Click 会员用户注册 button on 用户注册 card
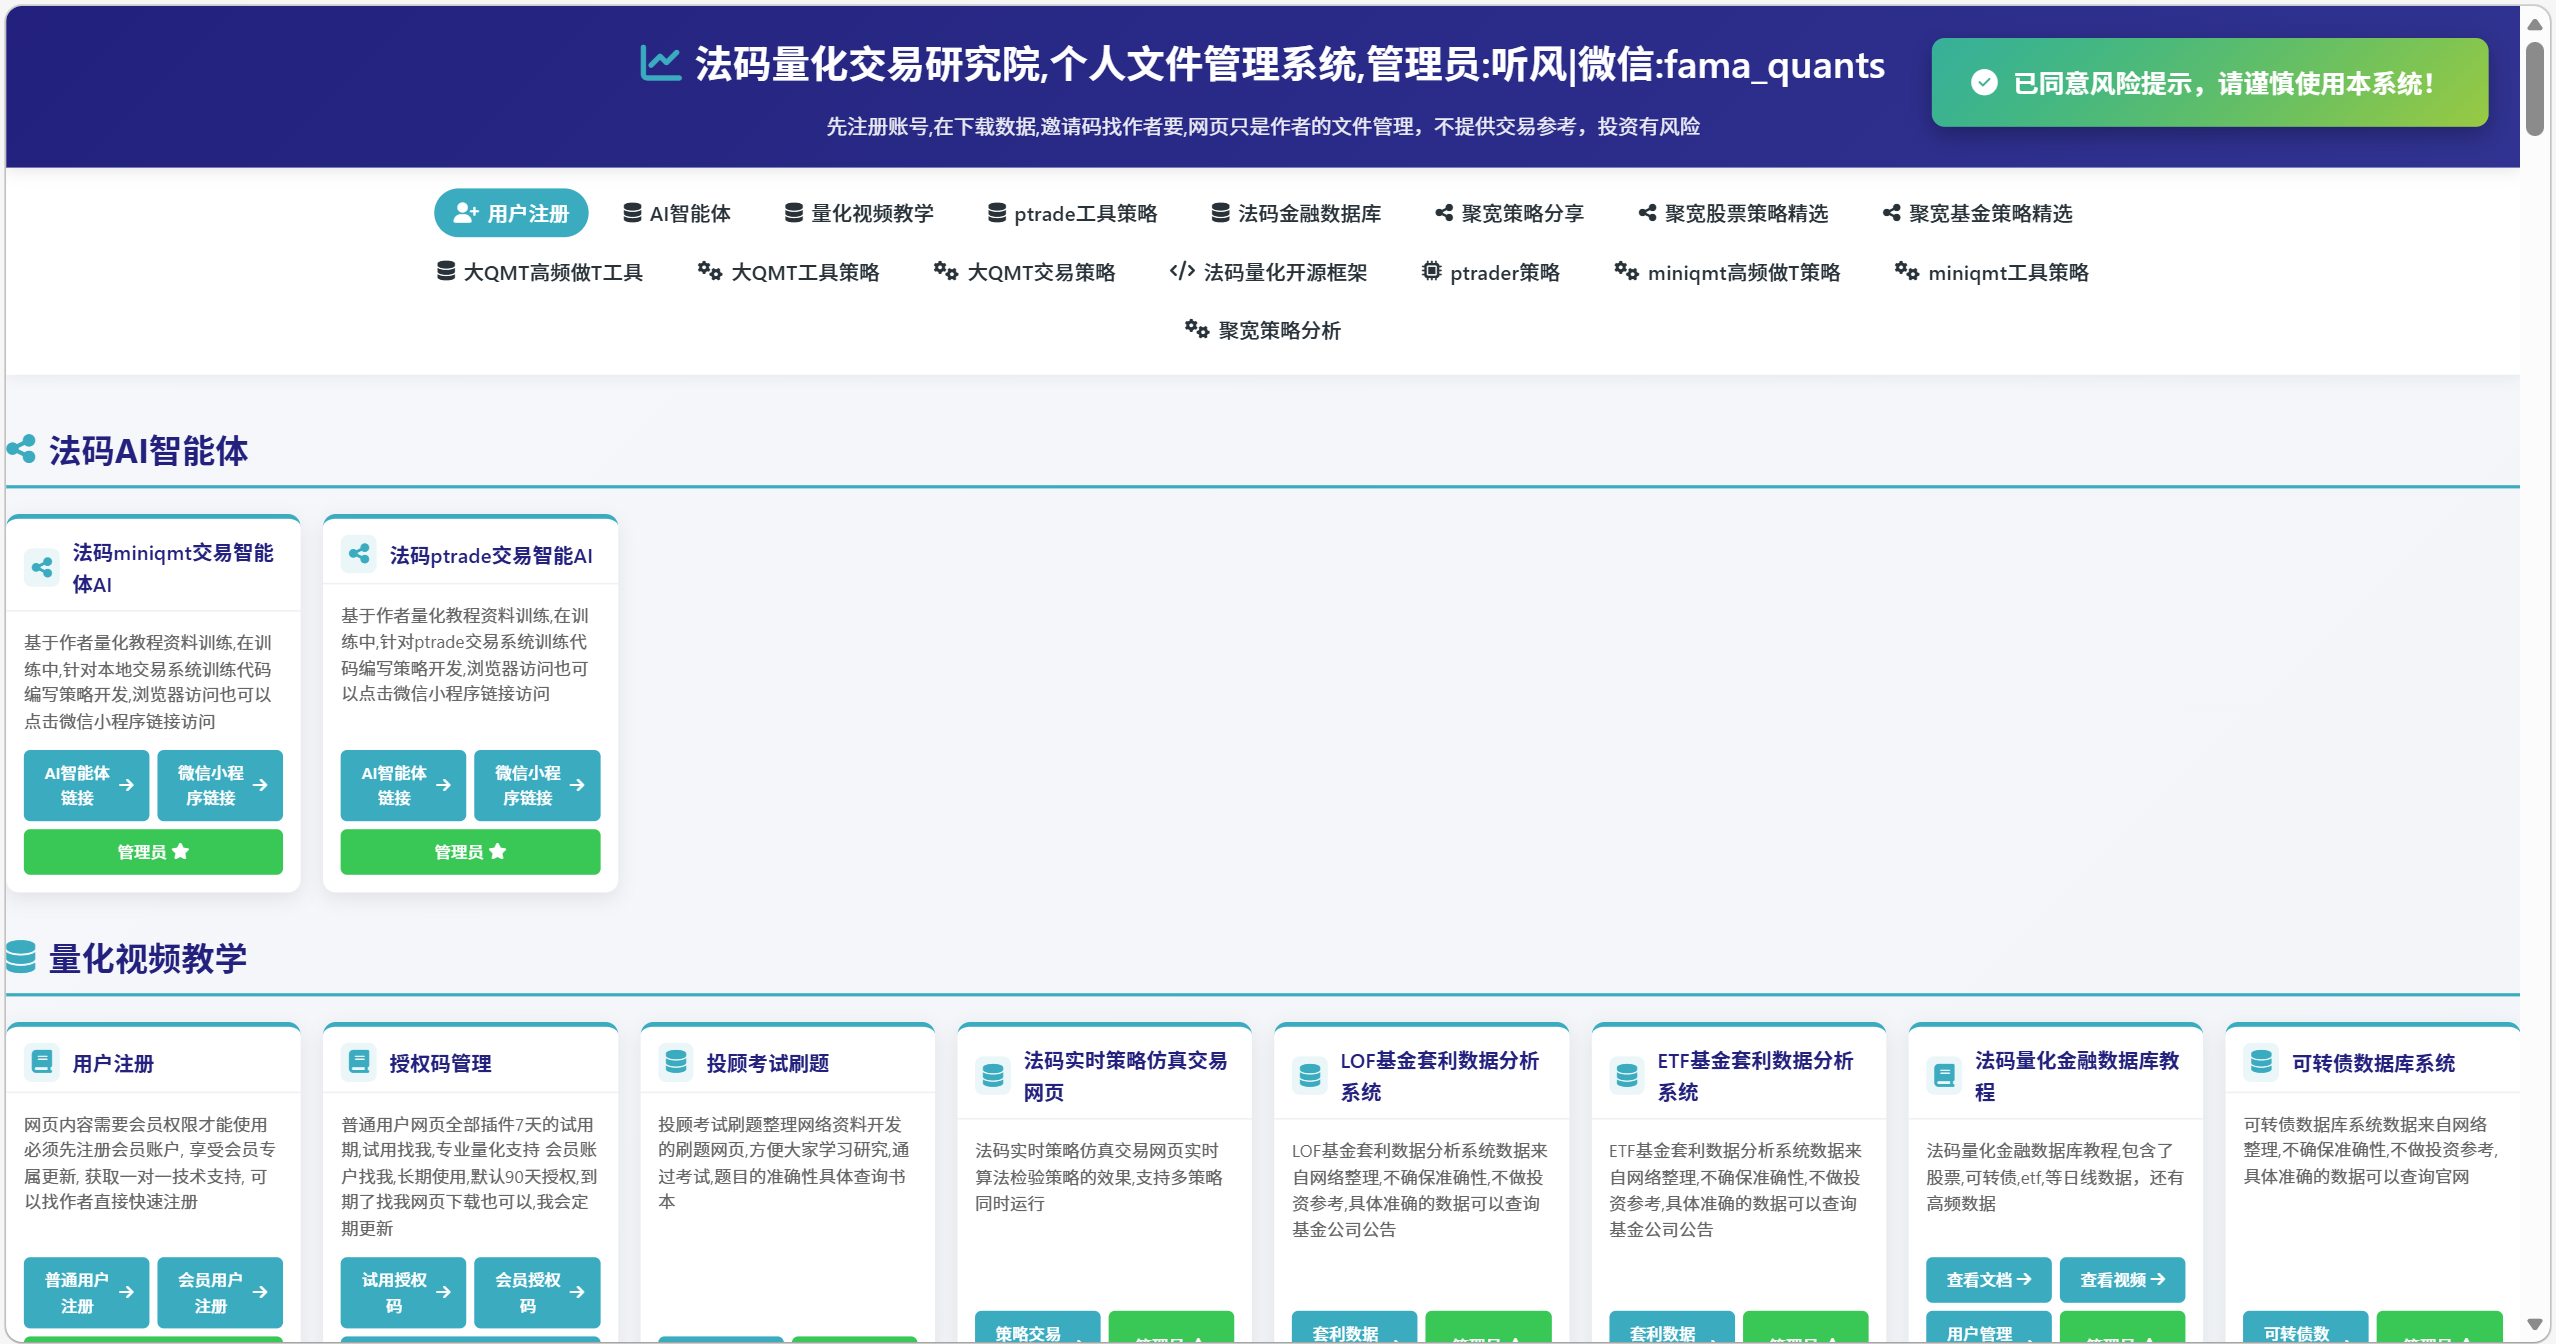This screenshot has width=2556, height=1344. 220,1292
